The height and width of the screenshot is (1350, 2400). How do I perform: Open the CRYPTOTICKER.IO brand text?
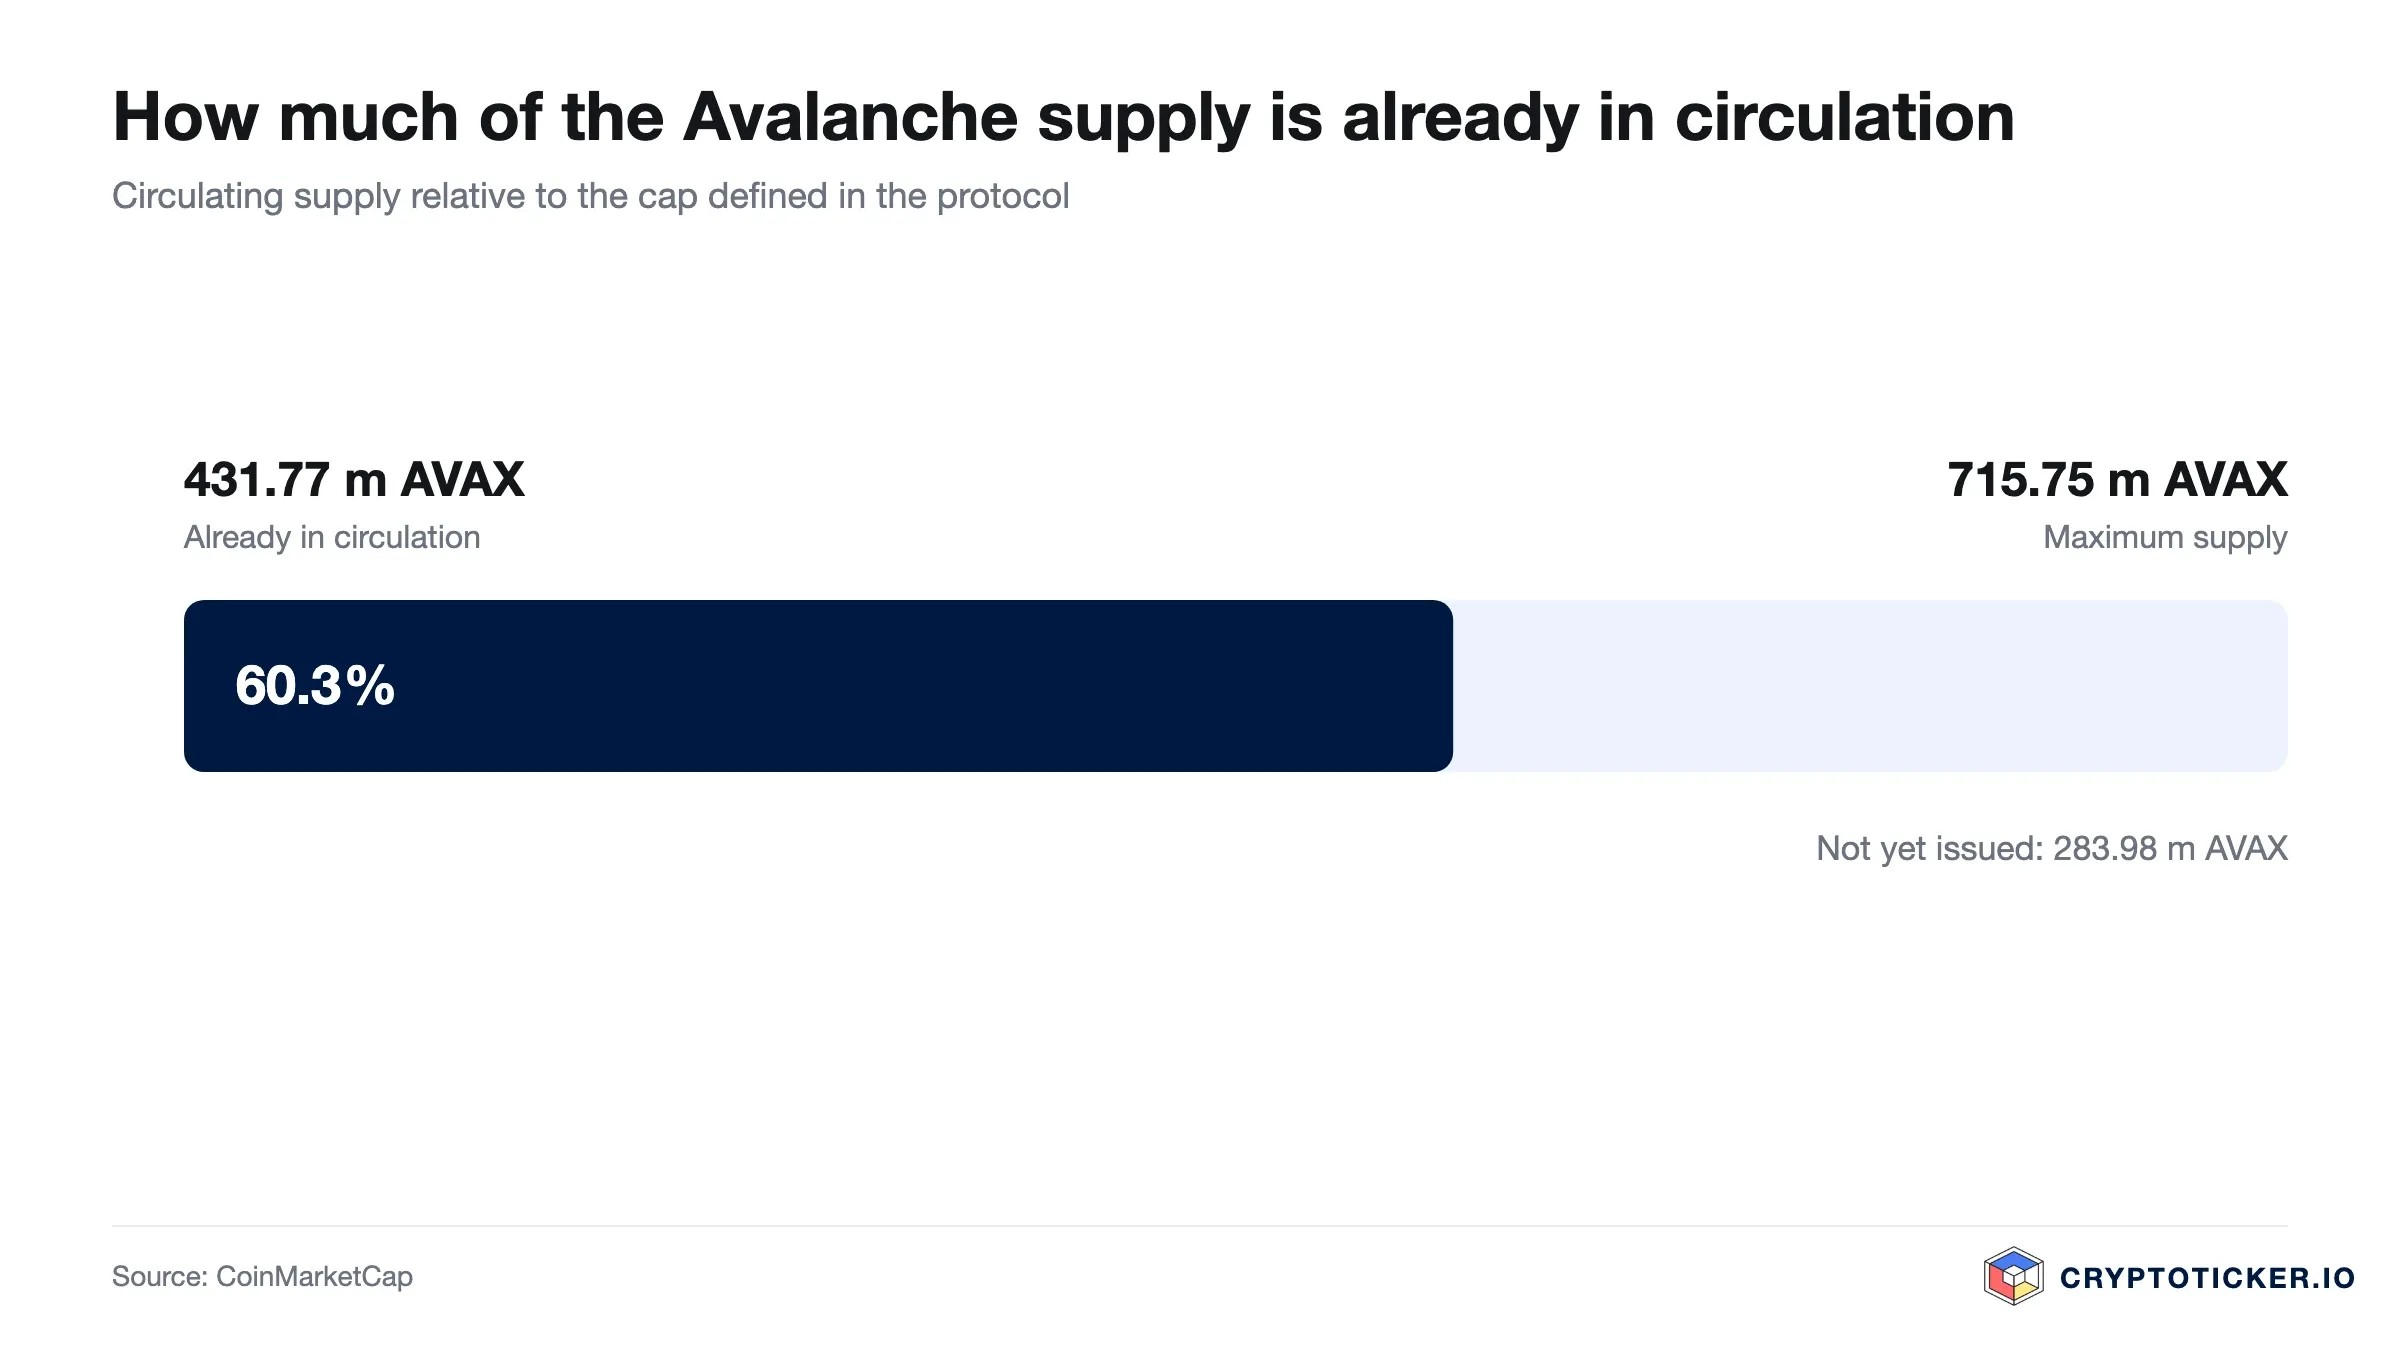[x=2207, y=1278]
